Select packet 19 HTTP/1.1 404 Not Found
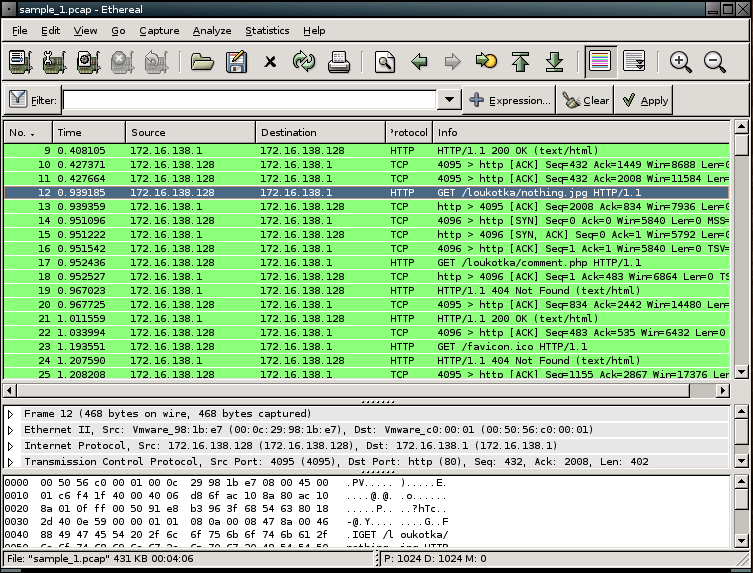753x573 pixels. pyautogui.click(x=366, y=291)
